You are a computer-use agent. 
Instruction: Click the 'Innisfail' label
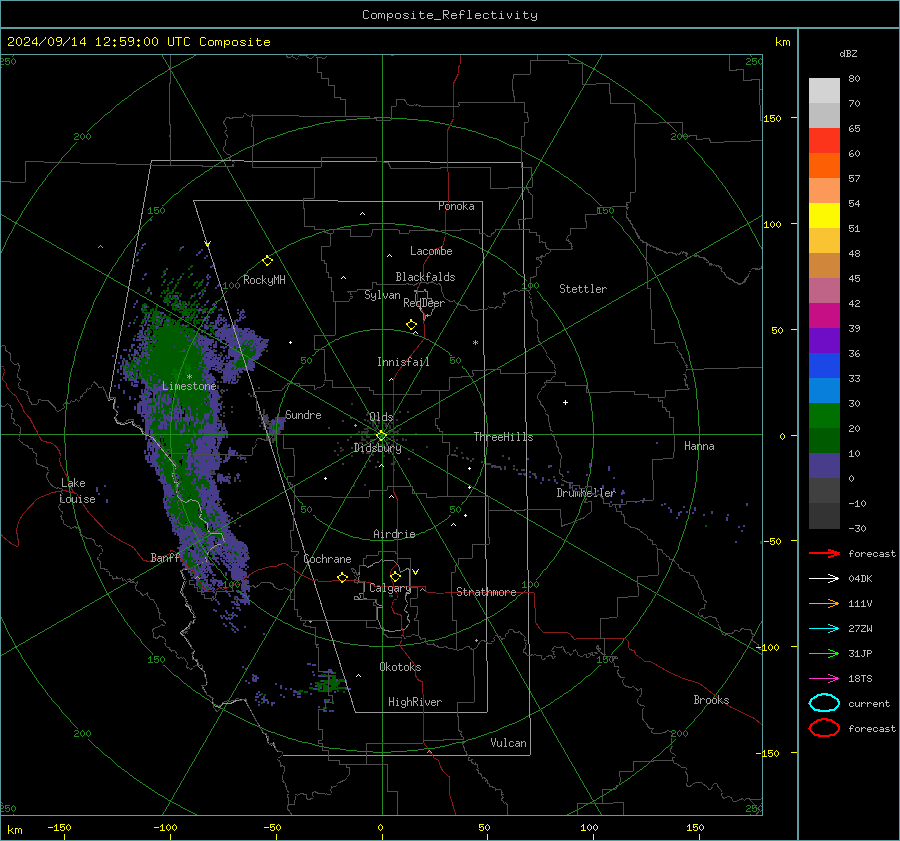click(403, 362)
